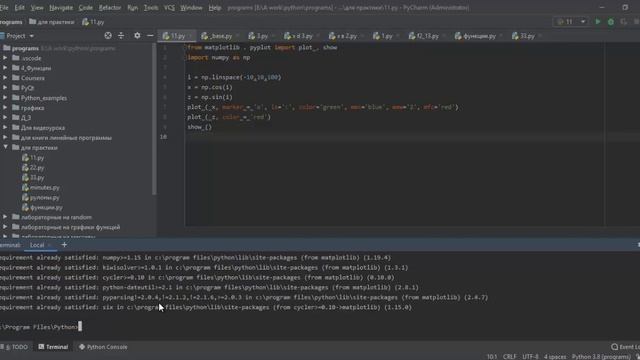Click the 'show_()' line in editor

pyautogui.click(x=200, y=127)
